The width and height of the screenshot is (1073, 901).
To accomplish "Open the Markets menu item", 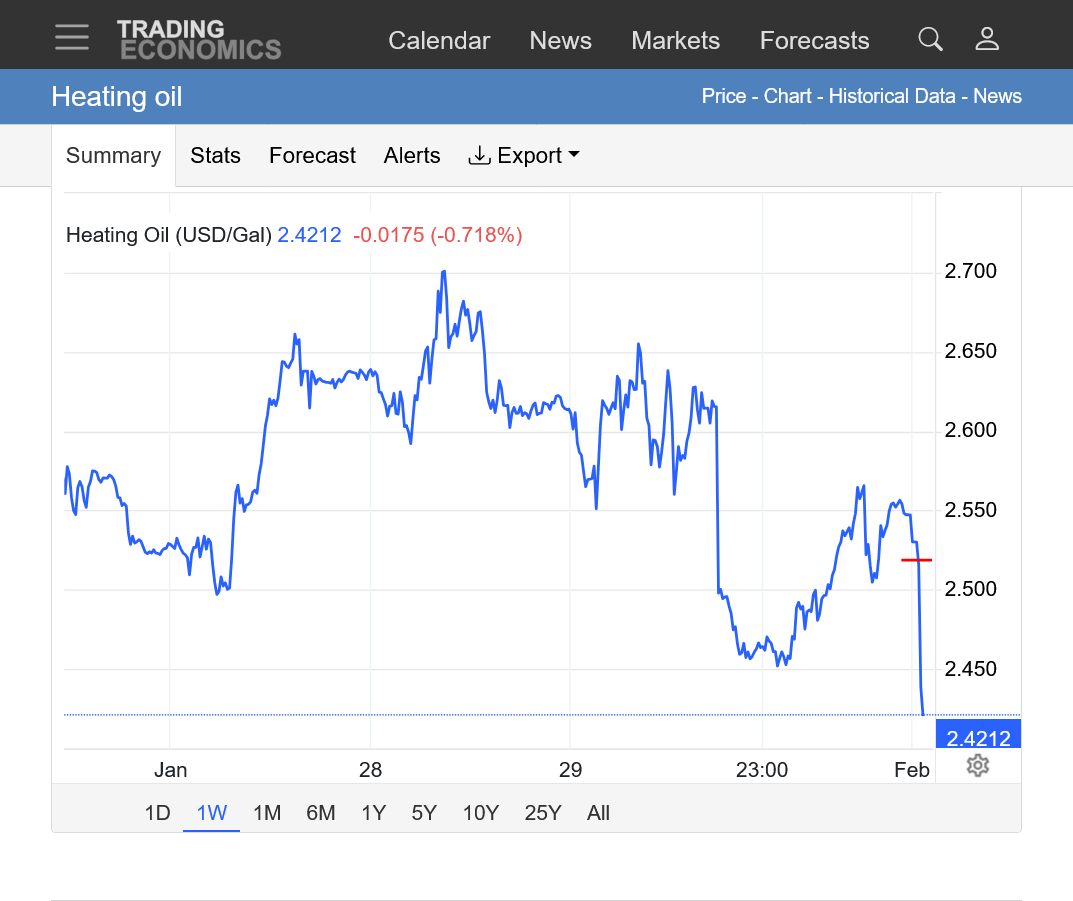I will click(675, 41).
